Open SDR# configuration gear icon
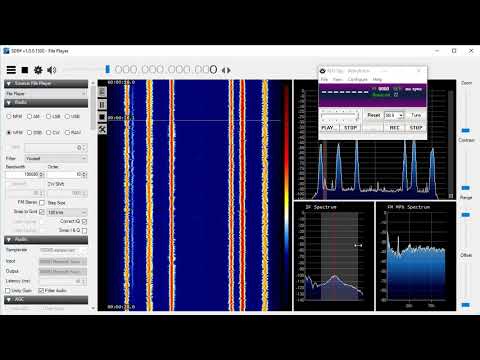 click(x=38, y=70)
